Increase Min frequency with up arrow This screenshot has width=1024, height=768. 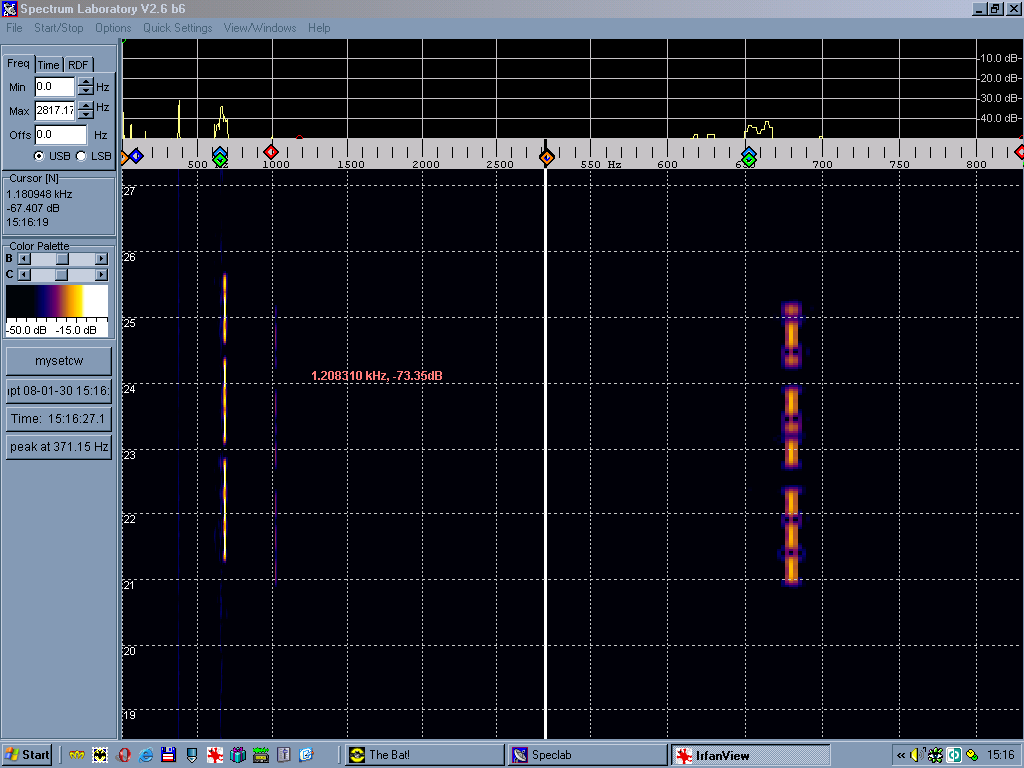click(x=86, y=82)
